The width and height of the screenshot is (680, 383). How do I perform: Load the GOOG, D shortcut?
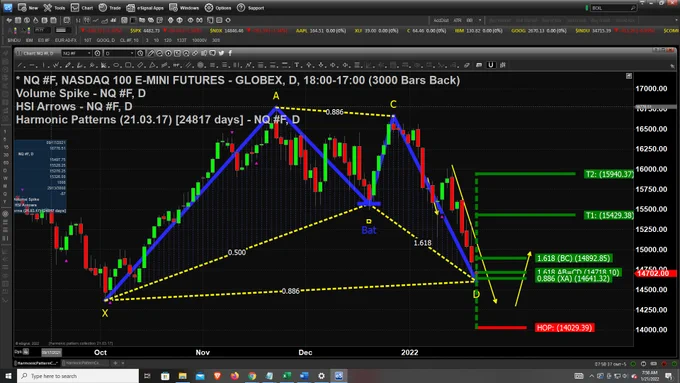[106, 40]
